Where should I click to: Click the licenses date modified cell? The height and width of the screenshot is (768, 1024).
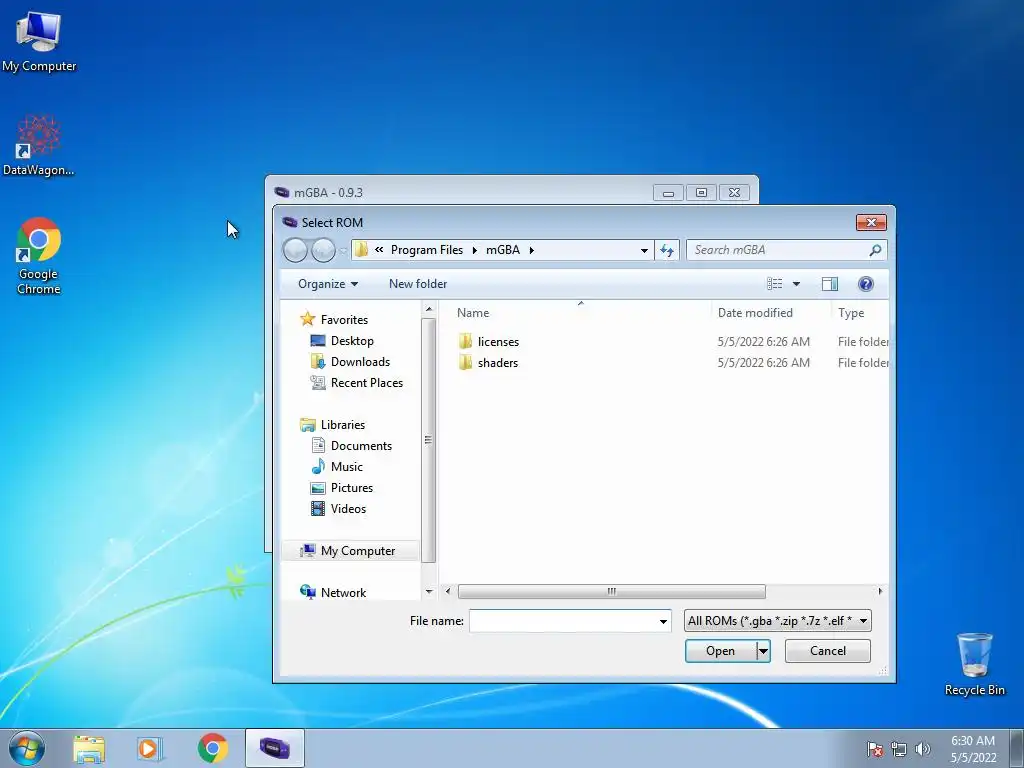point(763,342)
